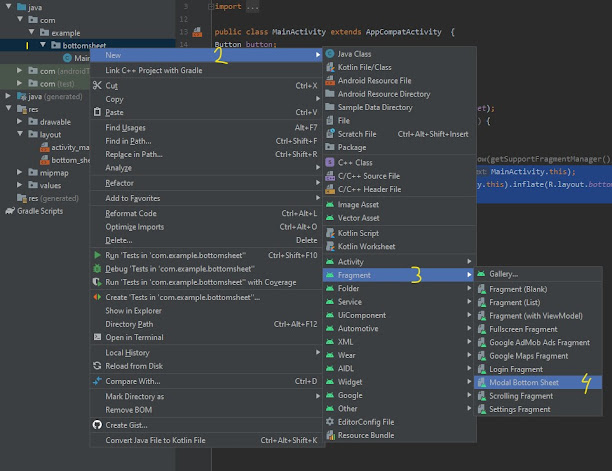Expand the layout folder in res

[x=31, y=134]
